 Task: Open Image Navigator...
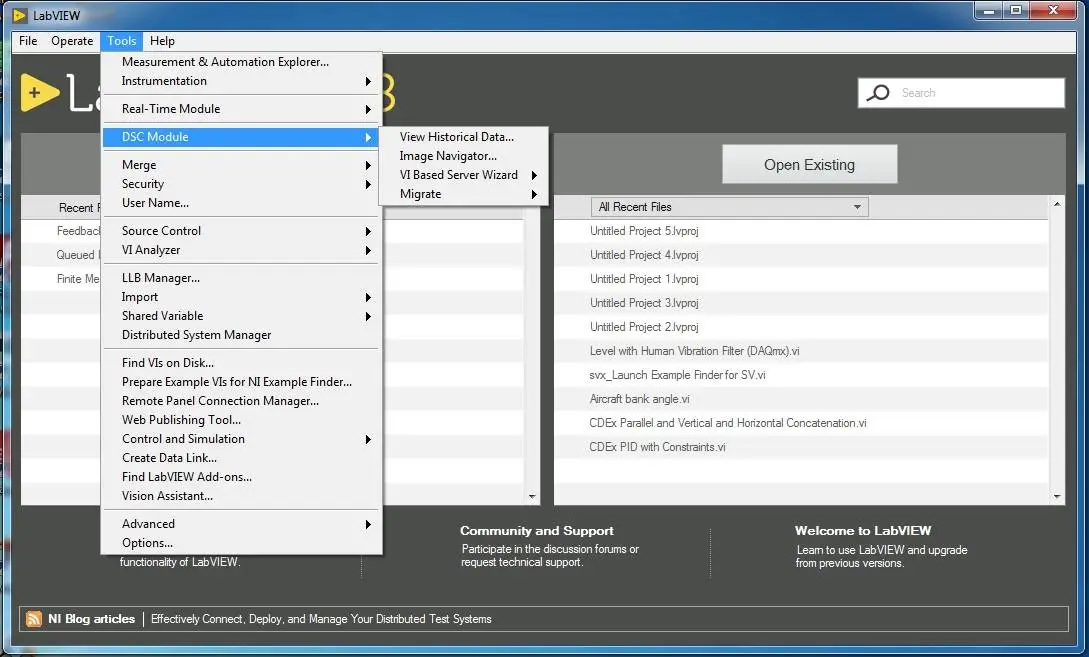(x=464, y=156)
